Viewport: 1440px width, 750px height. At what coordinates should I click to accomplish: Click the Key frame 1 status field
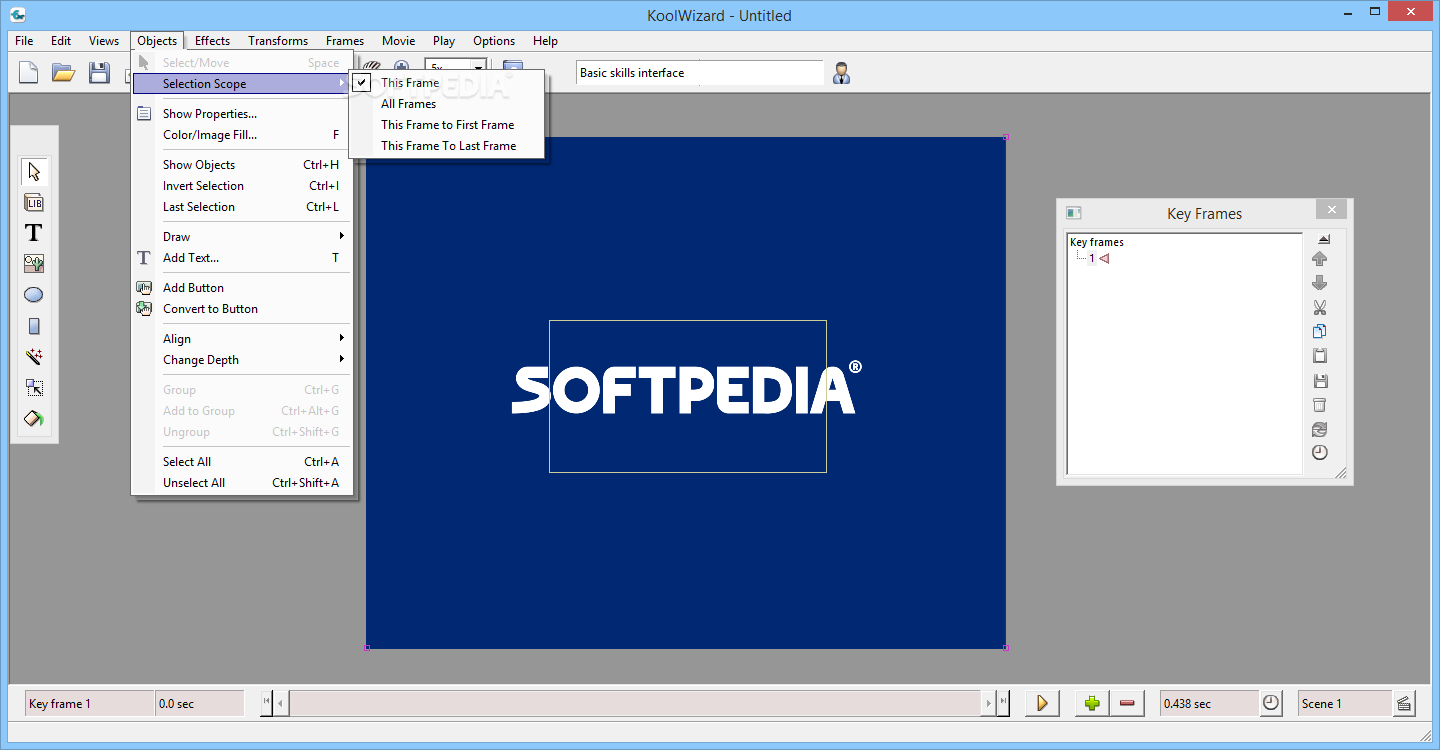tap(89, 703)
